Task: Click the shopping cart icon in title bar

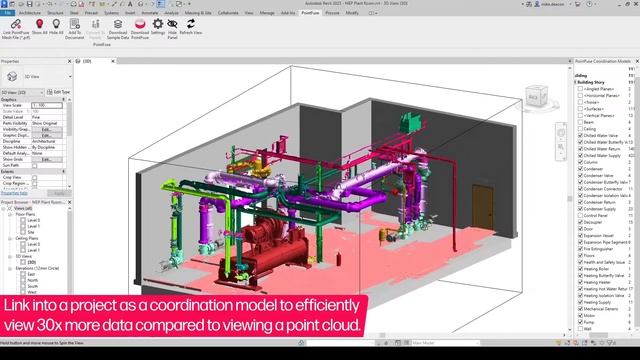Action: coord(577,4)
